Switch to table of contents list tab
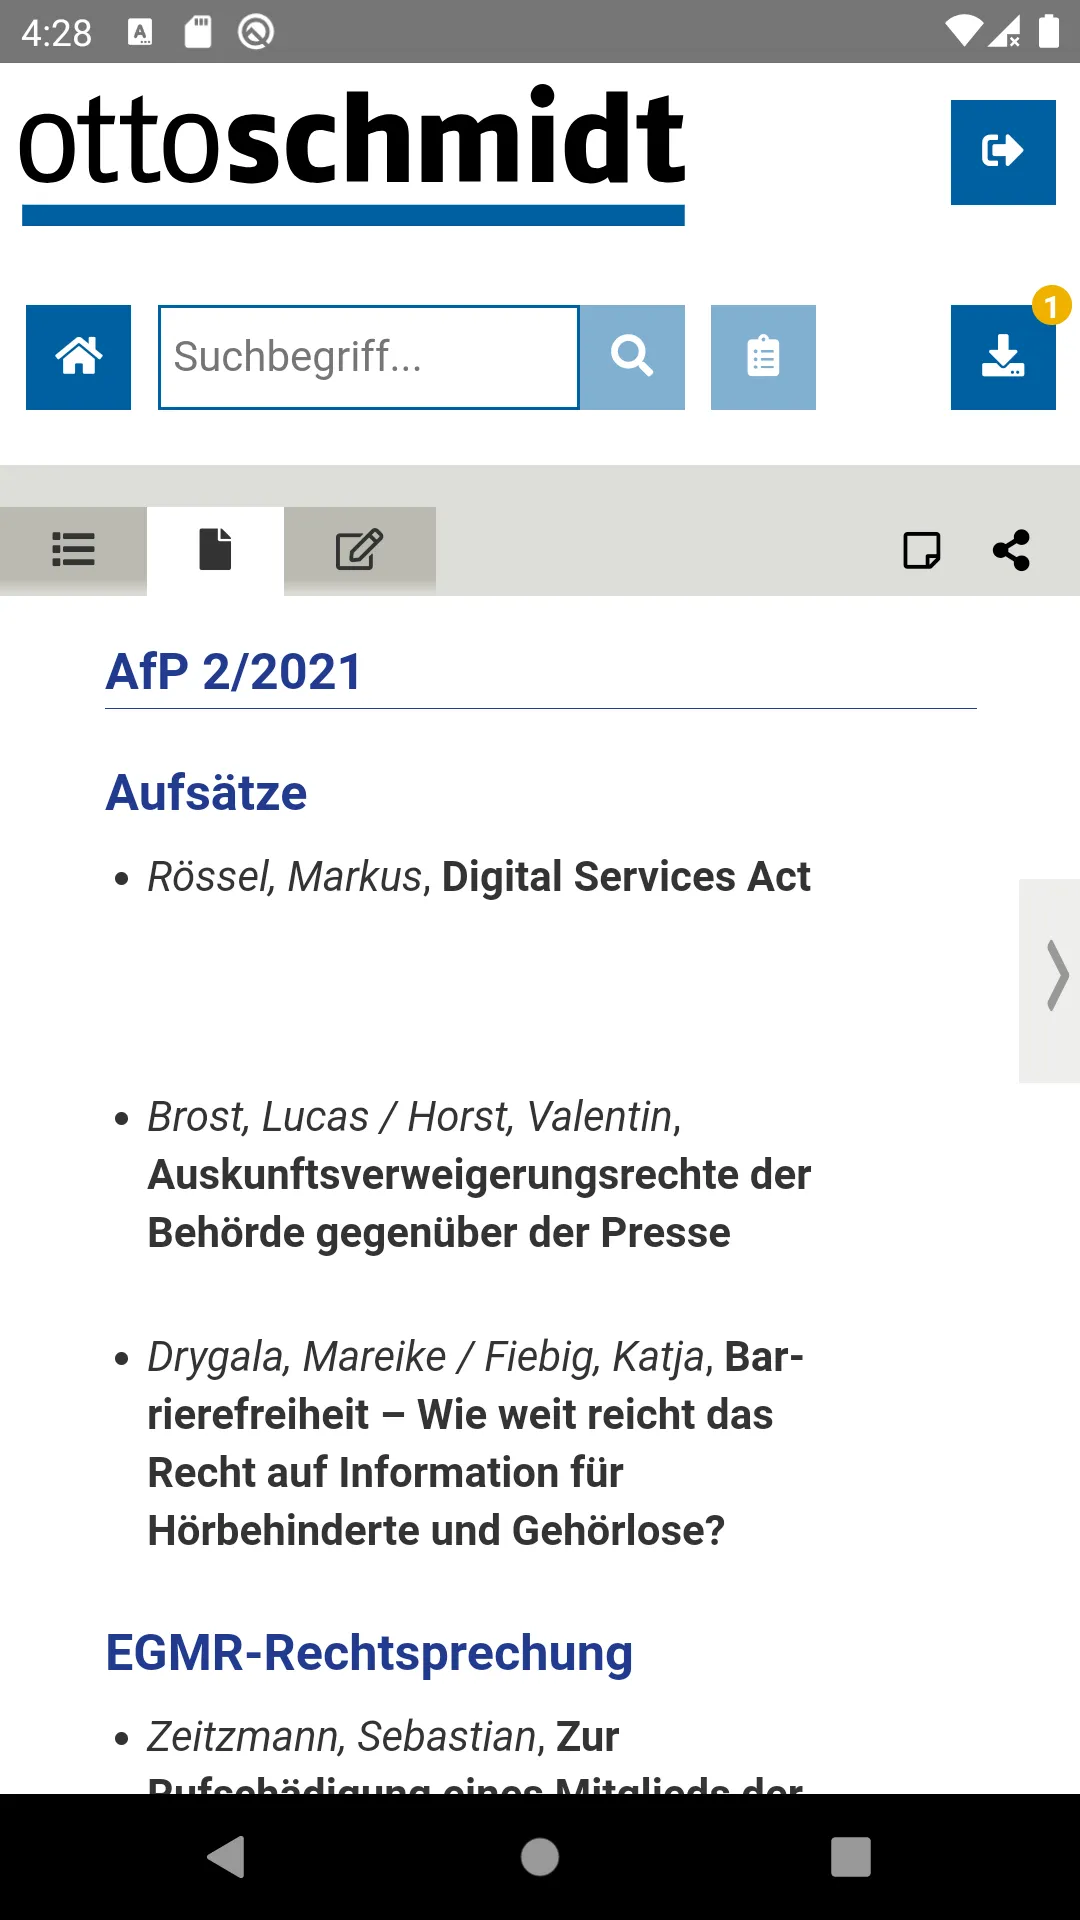1080x1920 pixels. [x=73, y=550]
